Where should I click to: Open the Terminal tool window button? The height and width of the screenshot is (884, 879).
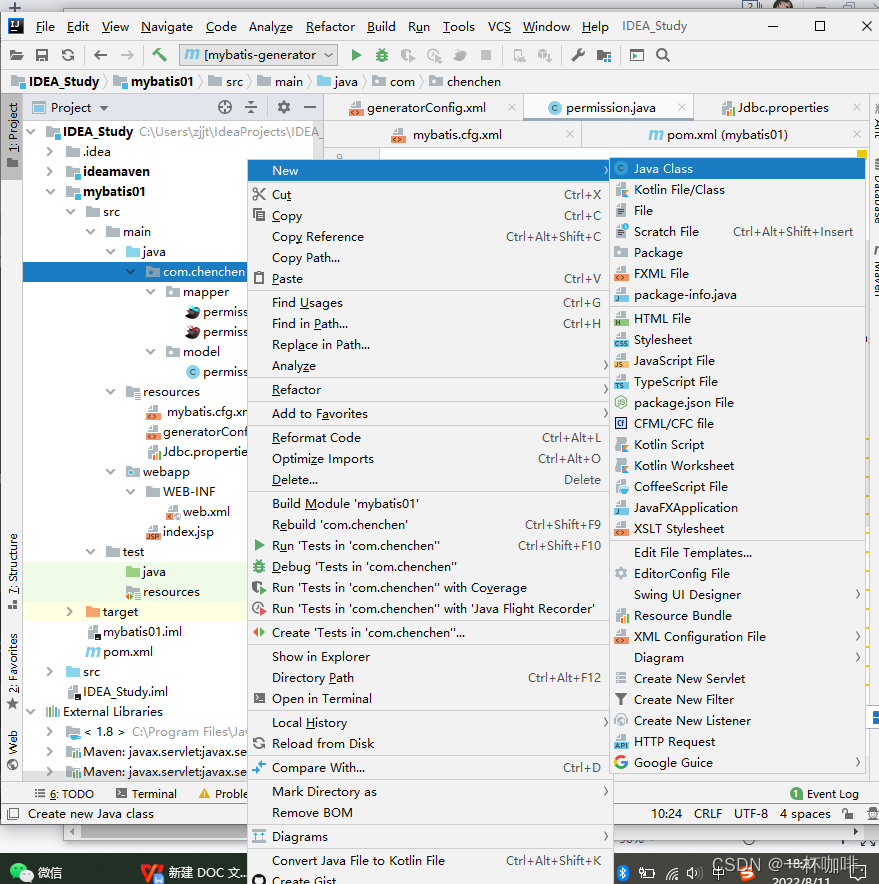click(x=147, y=794)
